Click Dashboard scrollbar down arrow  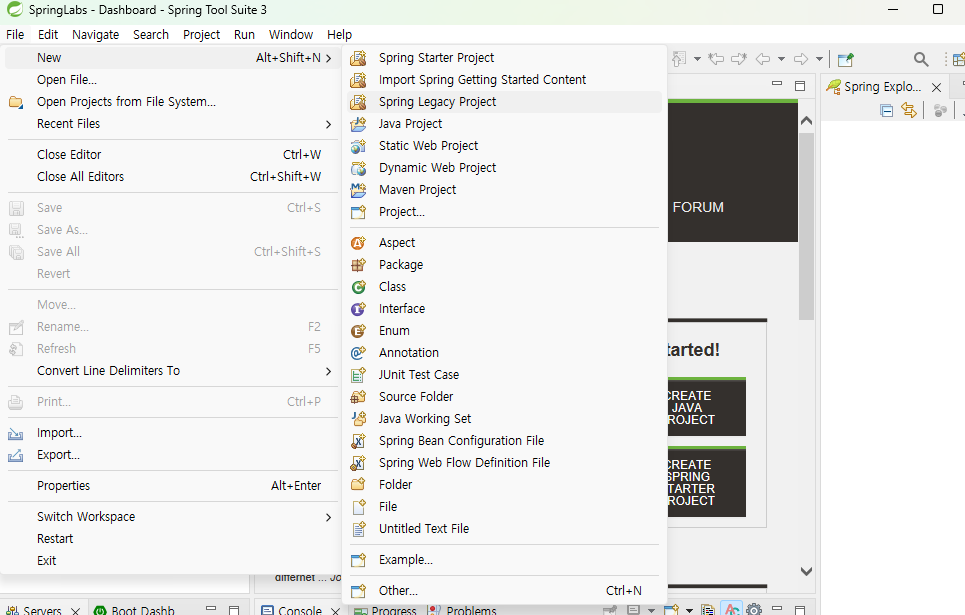(x=806, y=571)
